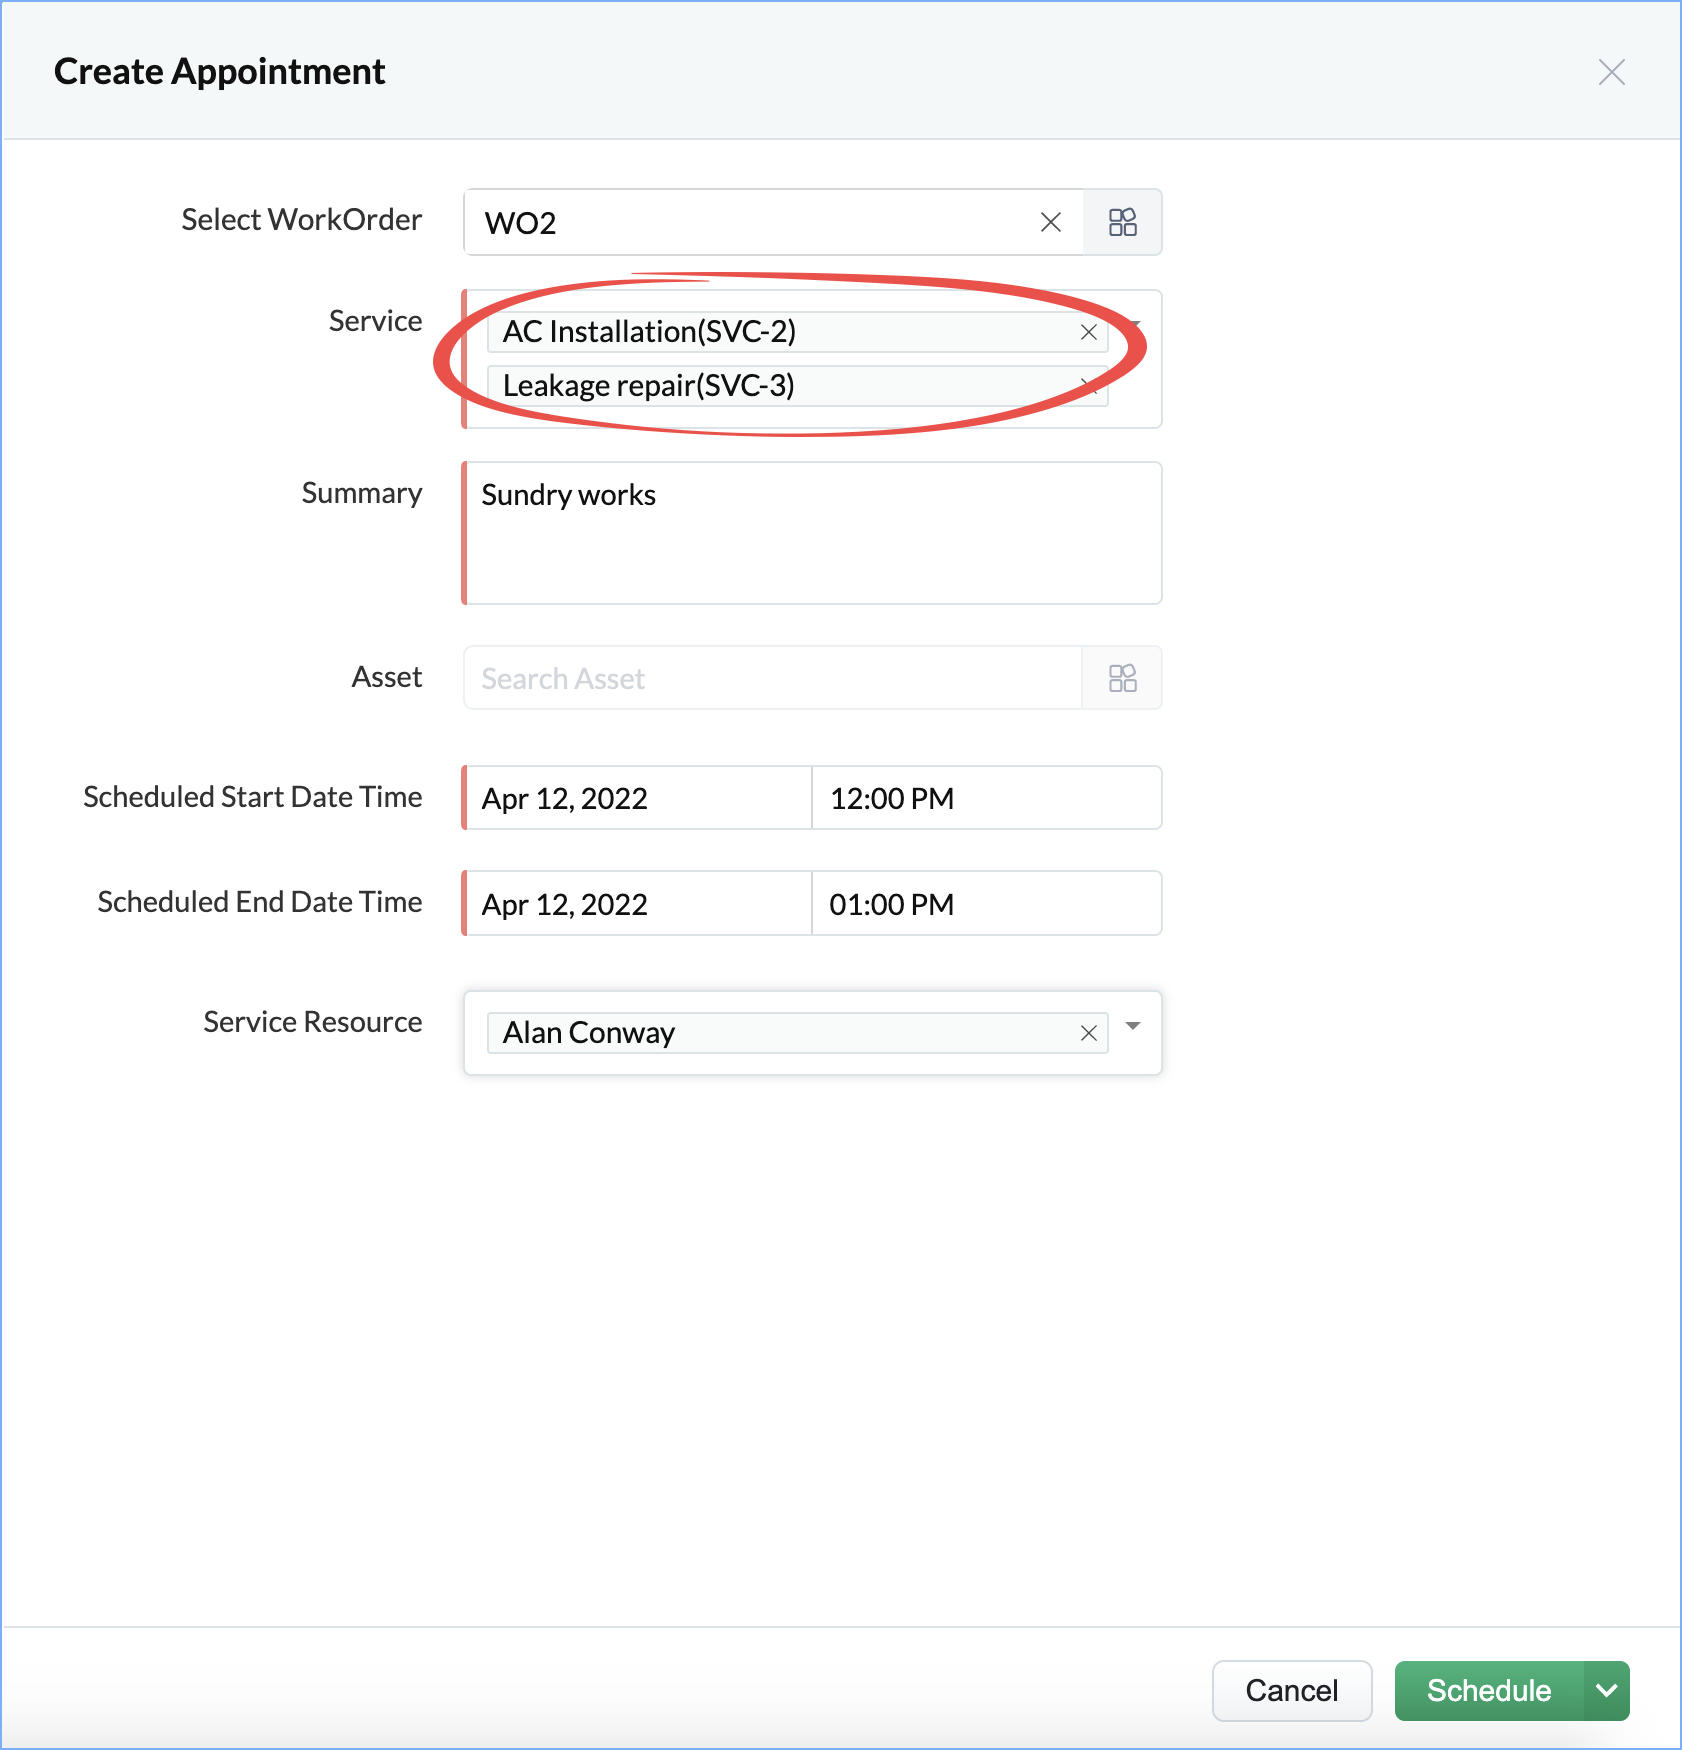This screenshot has height=1750, width=1682.
Task: Open work order lookup grid icon
Action: [x=1122, y=222]
